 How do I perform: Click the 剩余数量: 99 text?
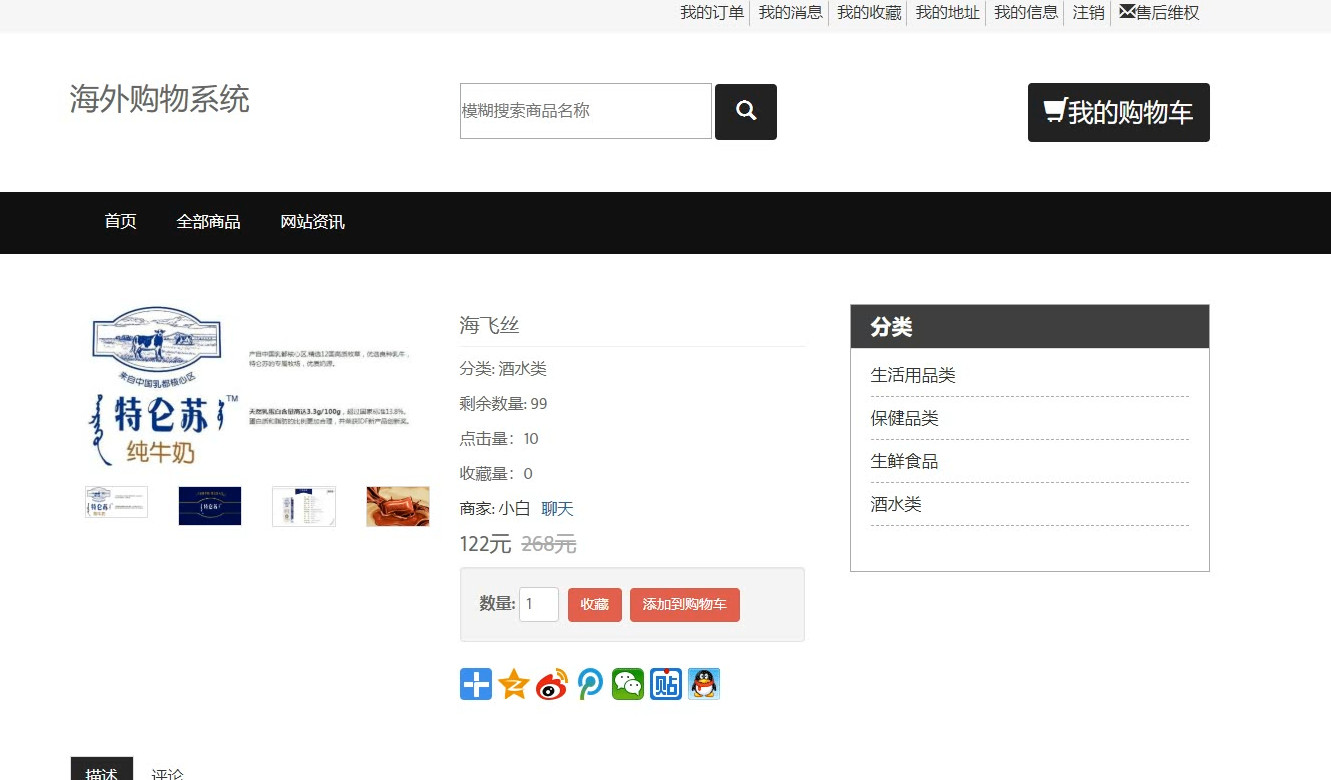tap(504, 404)
